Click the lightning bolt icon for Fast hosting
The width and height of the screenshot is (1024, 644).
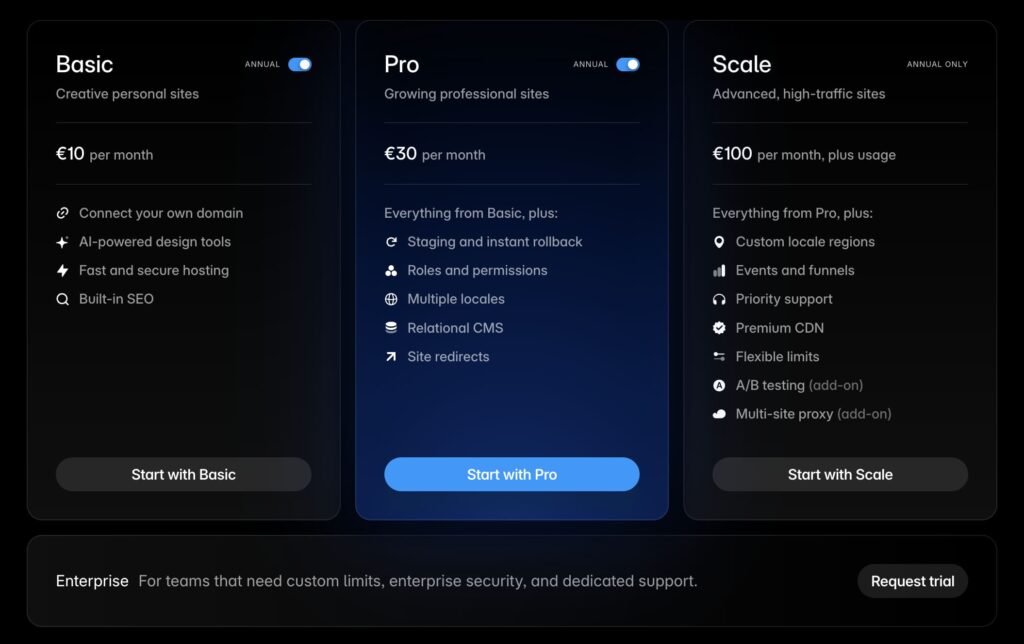click(63, 270)
